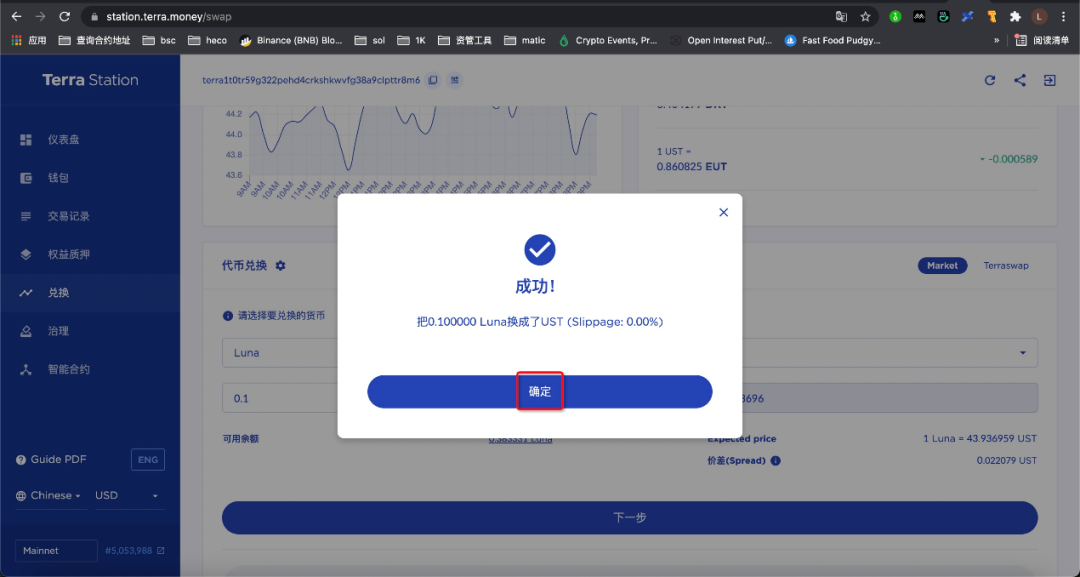Click the 确定 confirm button in dialog
Screen dimensions: 1080x577
pos(539,392)
